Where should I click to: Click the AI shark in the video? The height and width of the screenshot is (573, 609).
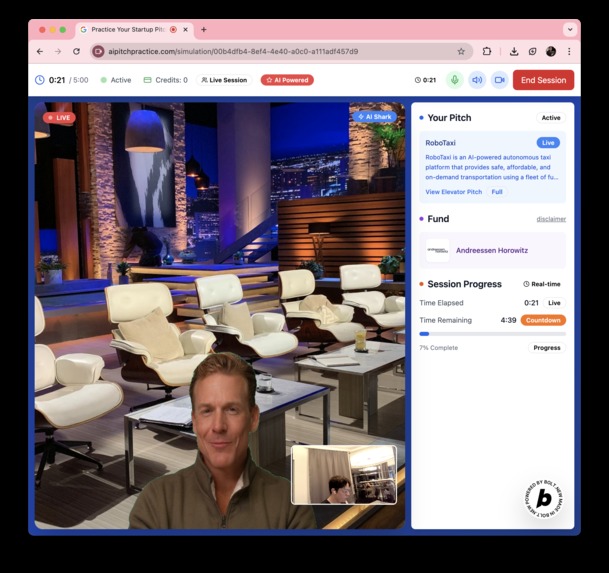(x=223, y=441)
